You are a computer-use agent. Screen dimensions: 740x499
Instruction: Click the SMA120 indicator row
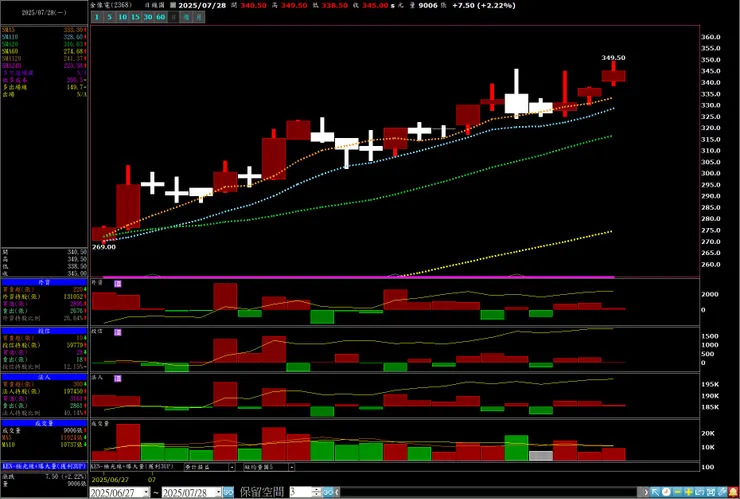[44, 58]
